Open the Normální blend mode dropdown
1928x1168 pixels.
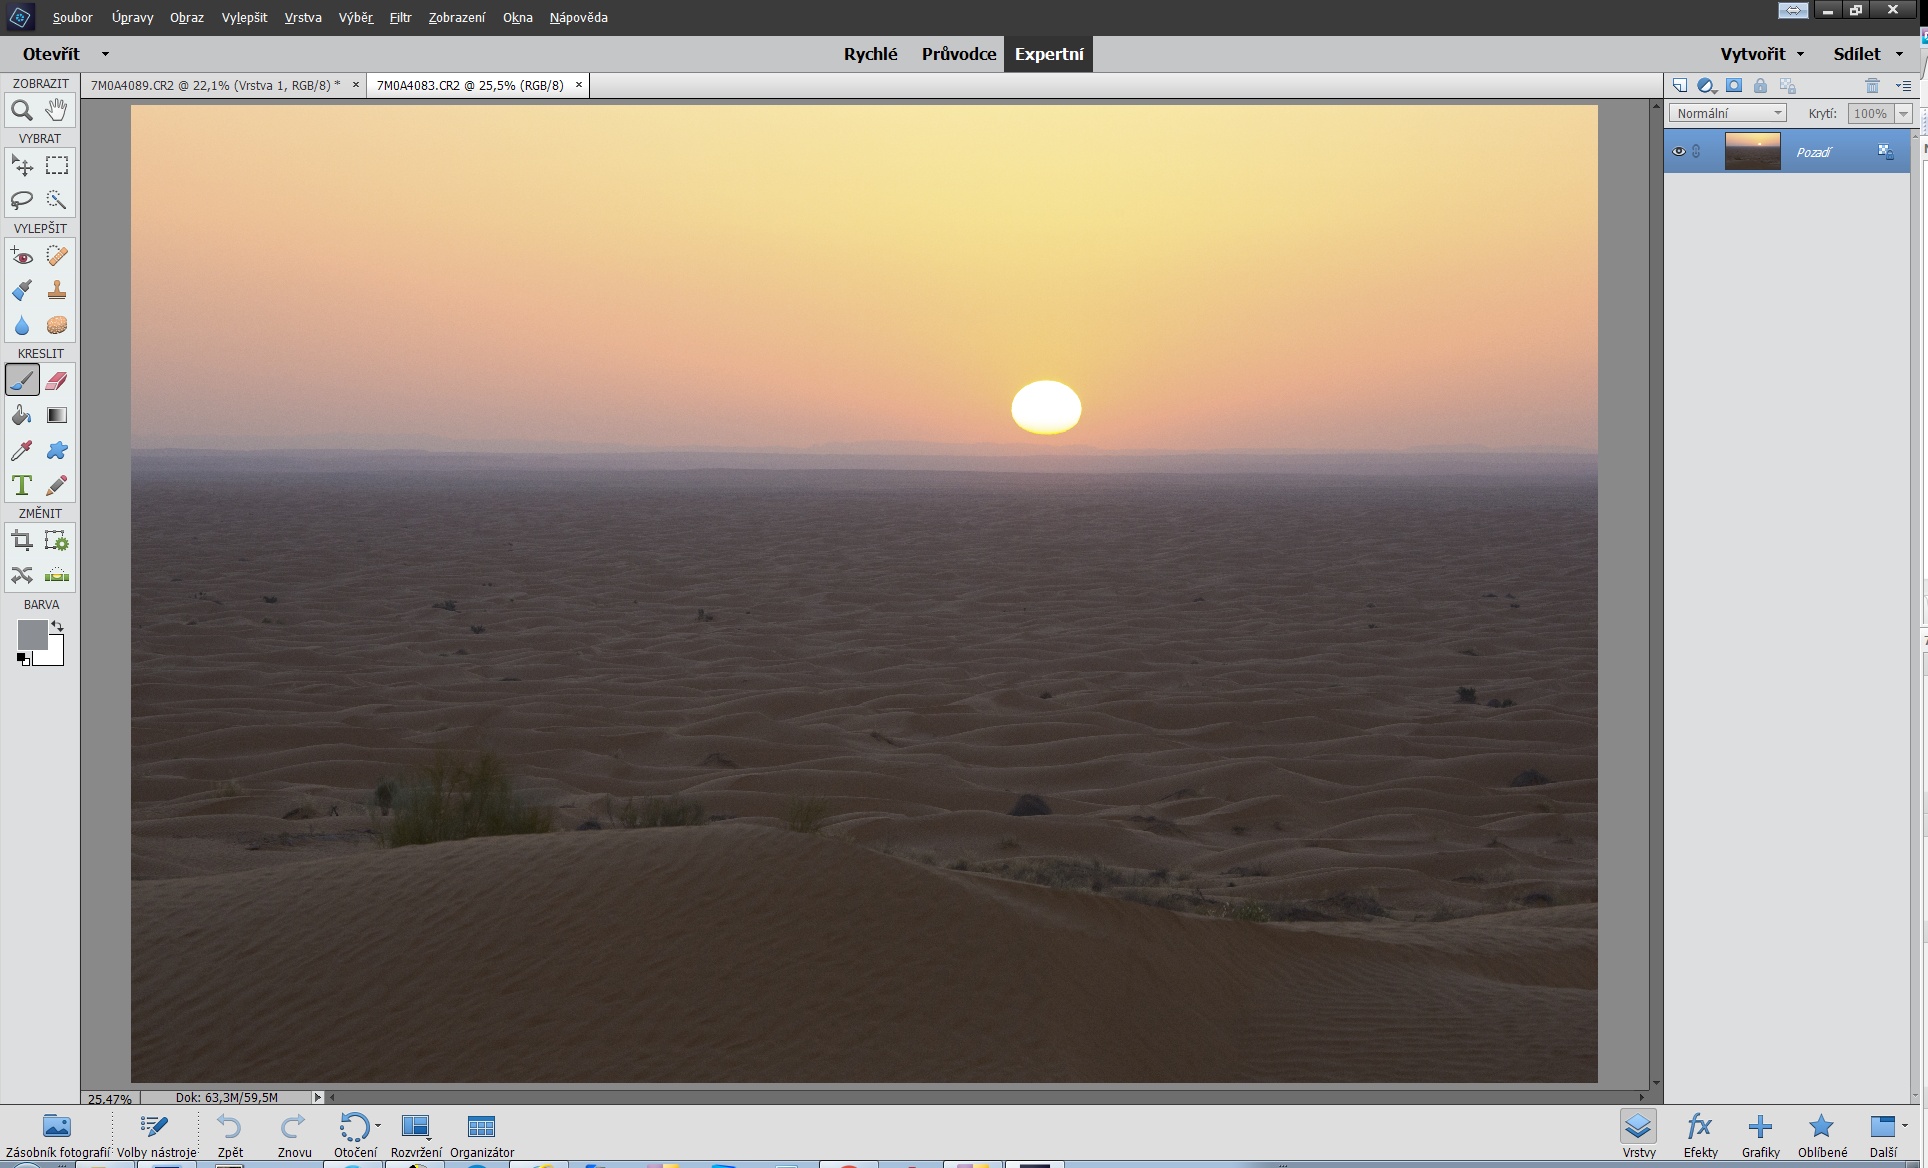click(1727, 113)
